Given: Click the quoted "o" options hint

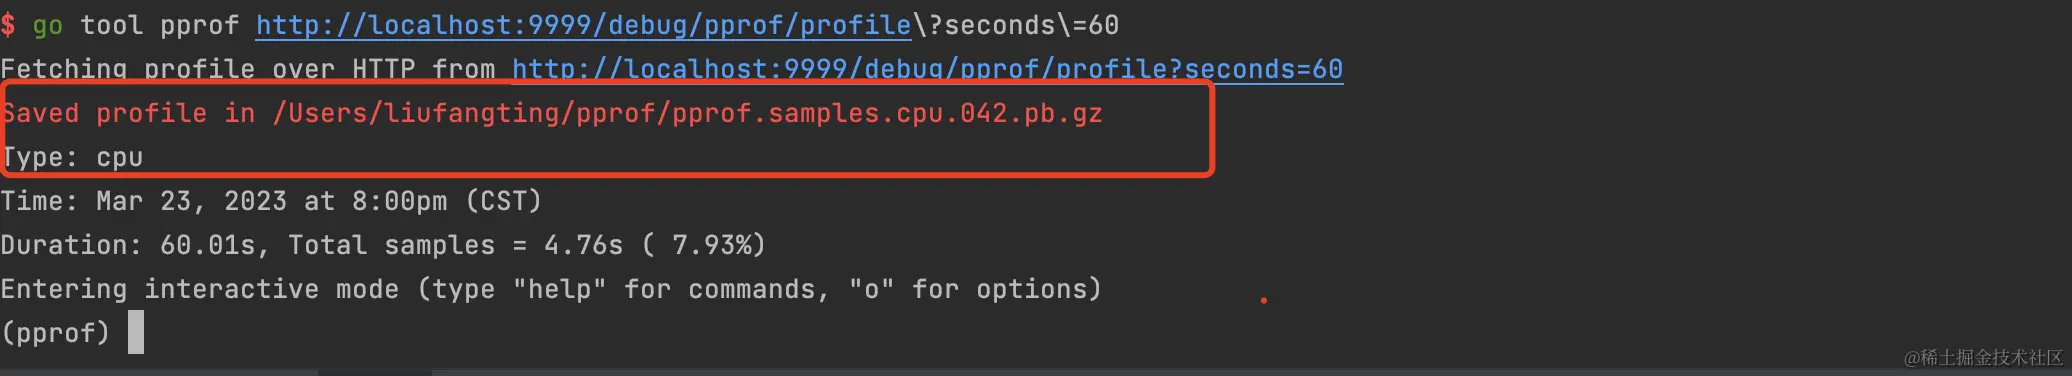Looking at the screenshot, I should pyautogui.click(x=871, y=289).
